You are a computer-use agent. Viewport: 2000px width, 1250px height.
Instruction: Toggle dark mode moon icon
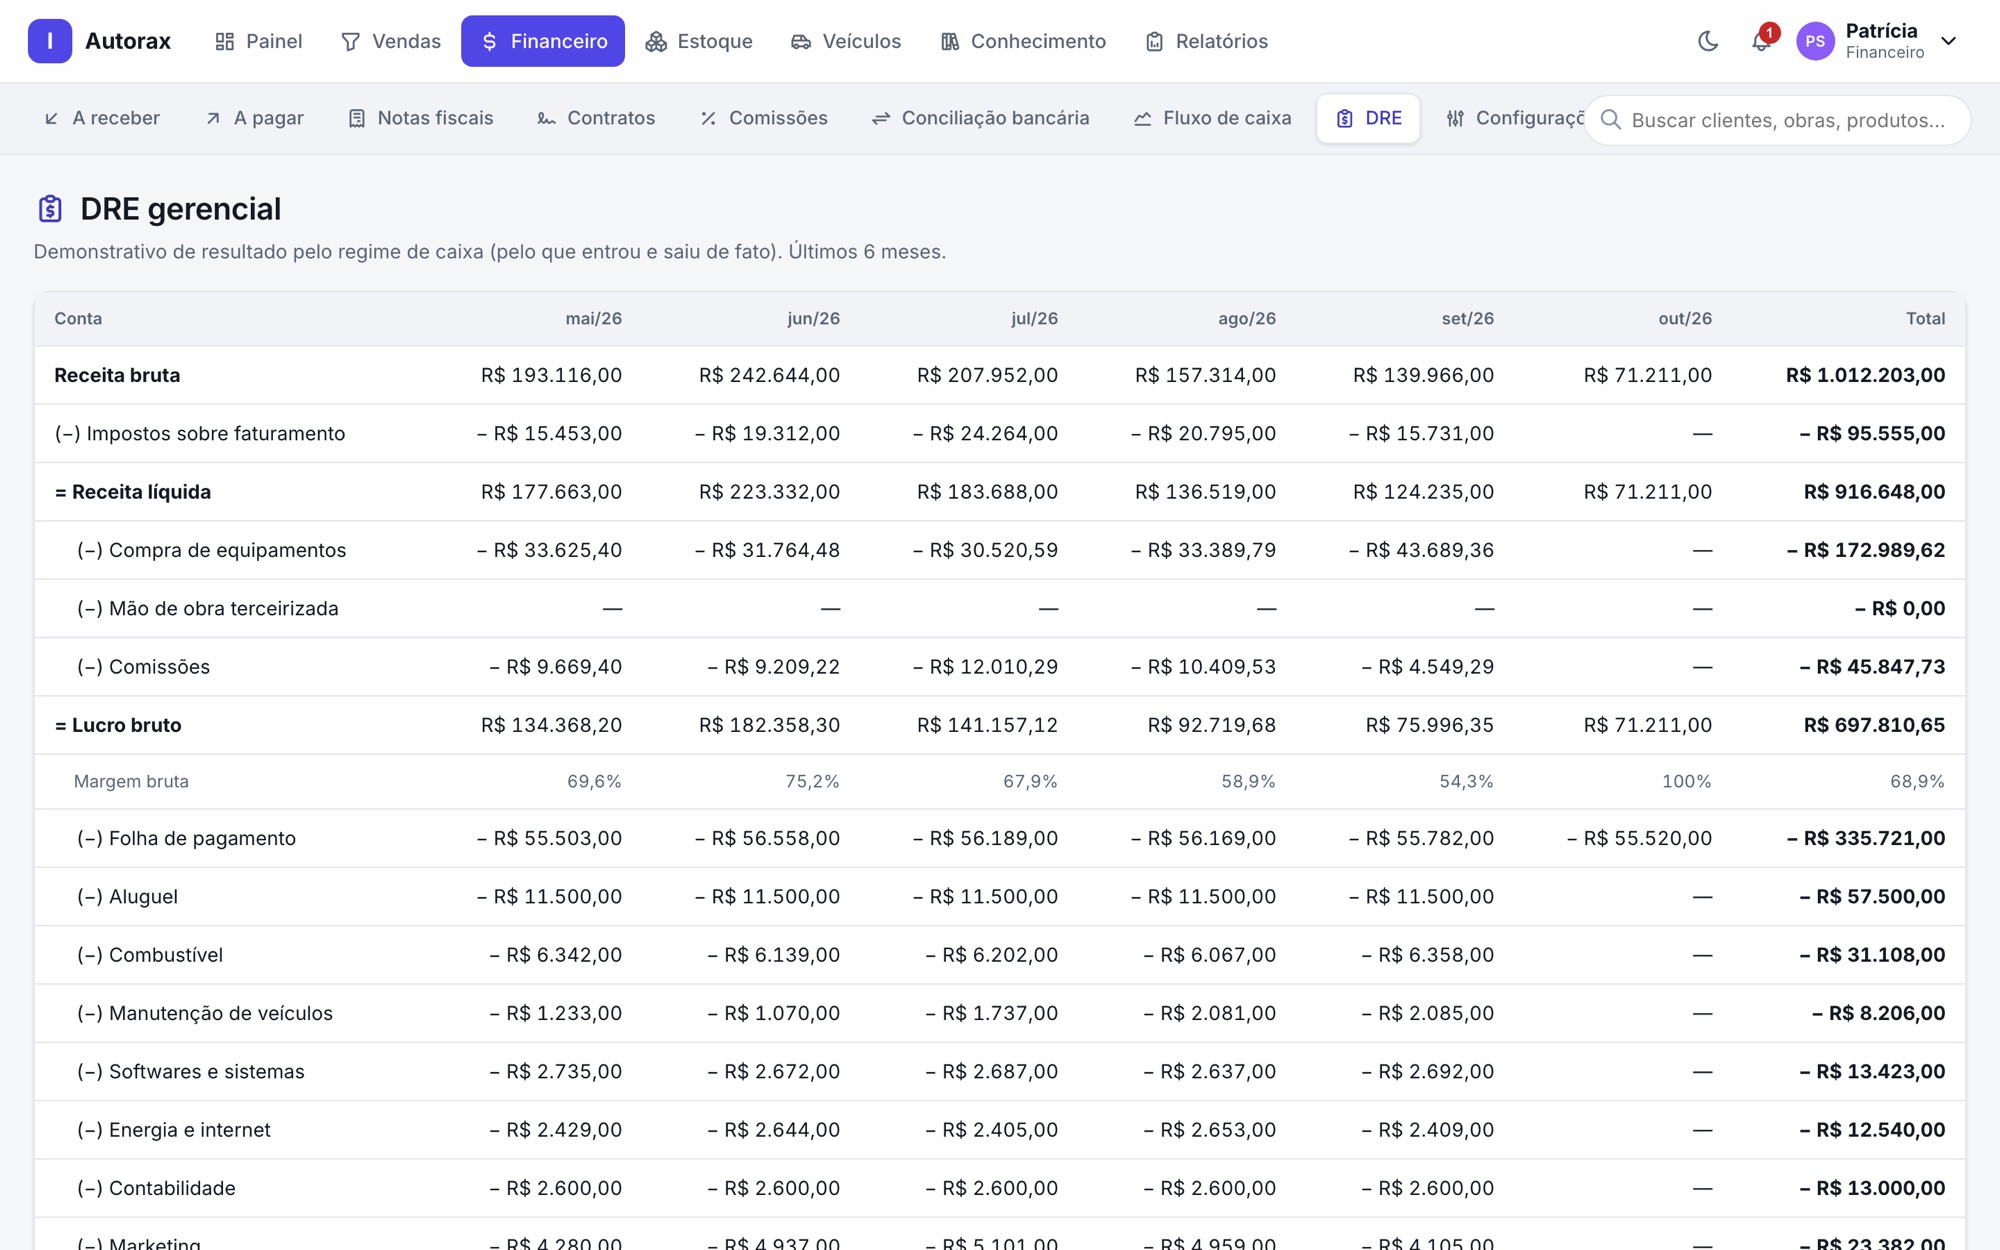coord(1708,41)
